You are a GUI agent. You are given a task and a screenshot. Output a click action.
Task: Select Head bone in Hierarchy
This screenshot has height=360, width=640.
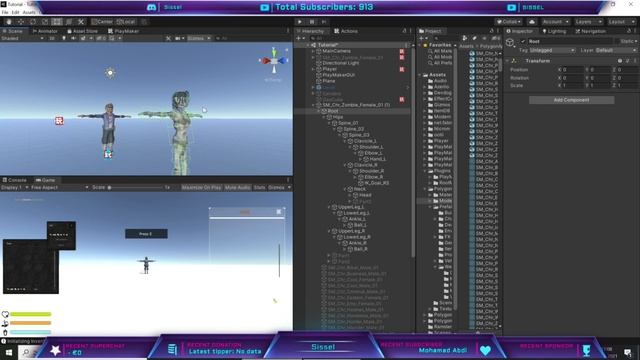(x=365, y=195)
